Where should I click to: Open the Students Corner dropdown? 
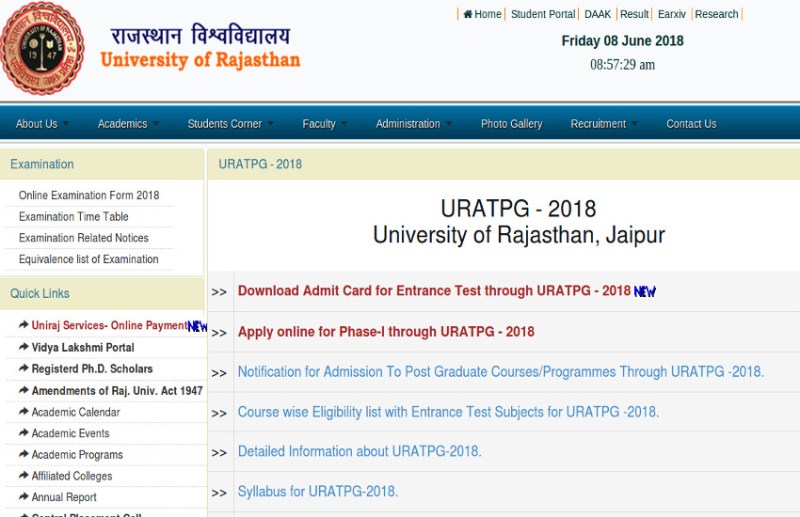tap(229, 124)
